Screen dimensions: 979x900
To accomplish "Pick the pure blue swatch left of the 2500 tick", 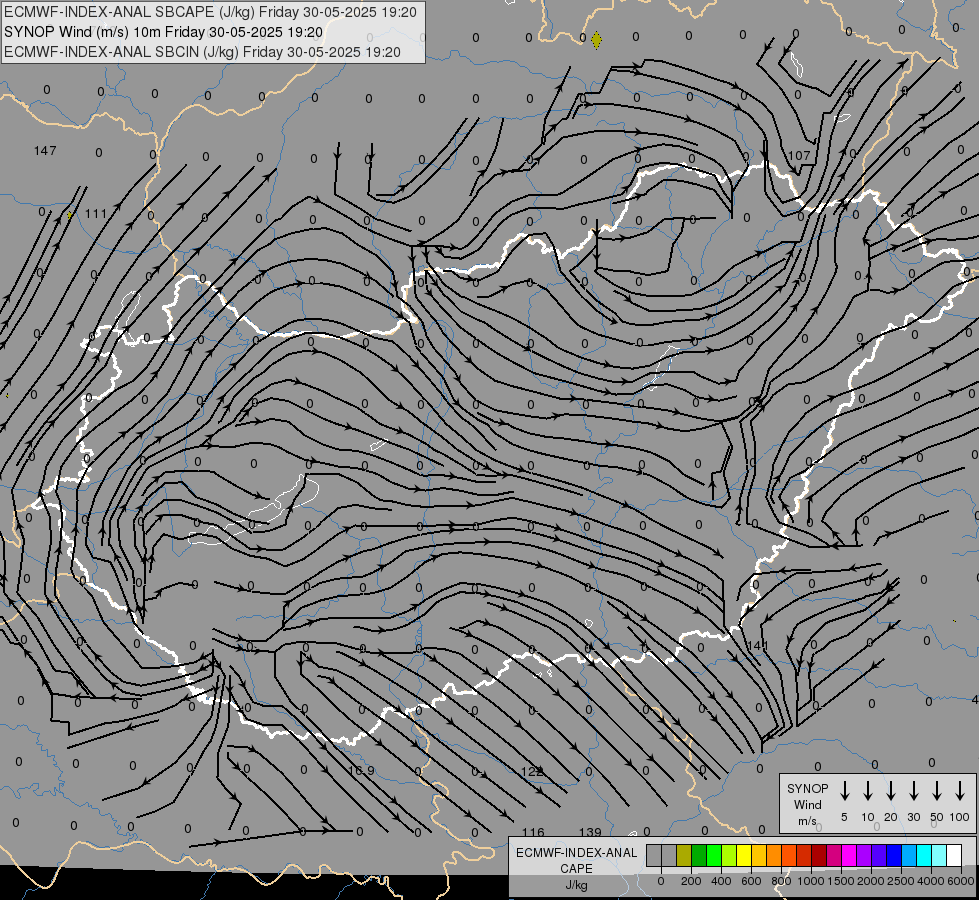I will [x=894, y=855].
